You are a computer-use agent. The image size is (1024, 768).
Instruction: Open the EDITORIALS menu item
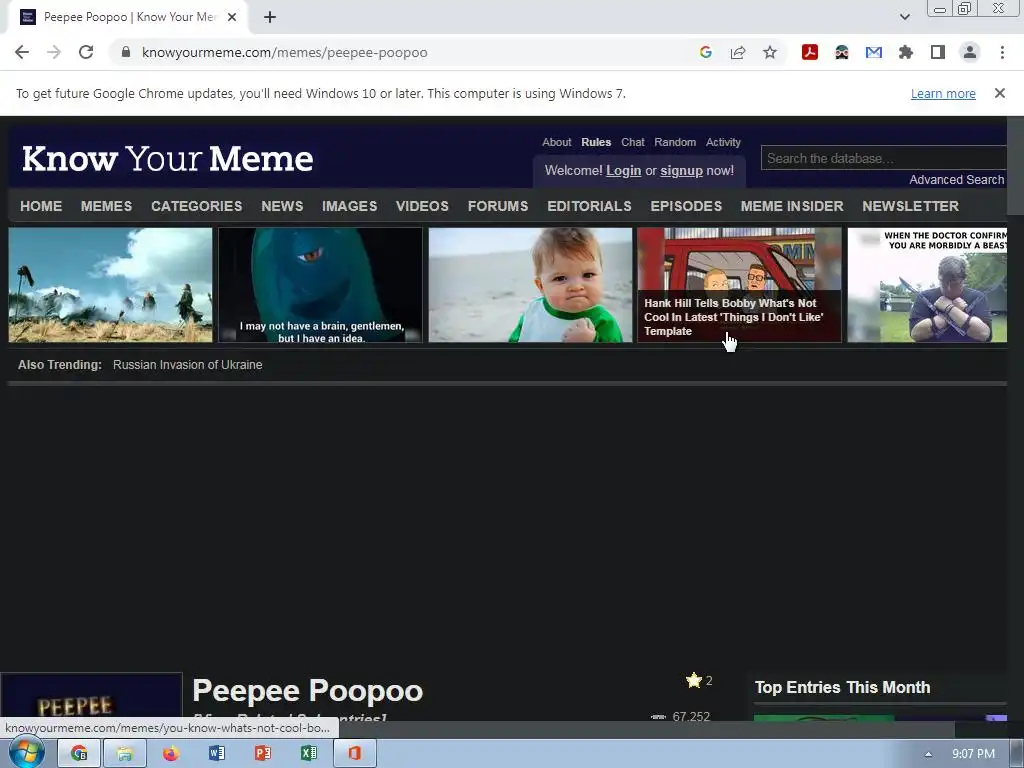(x=589, y=206)
